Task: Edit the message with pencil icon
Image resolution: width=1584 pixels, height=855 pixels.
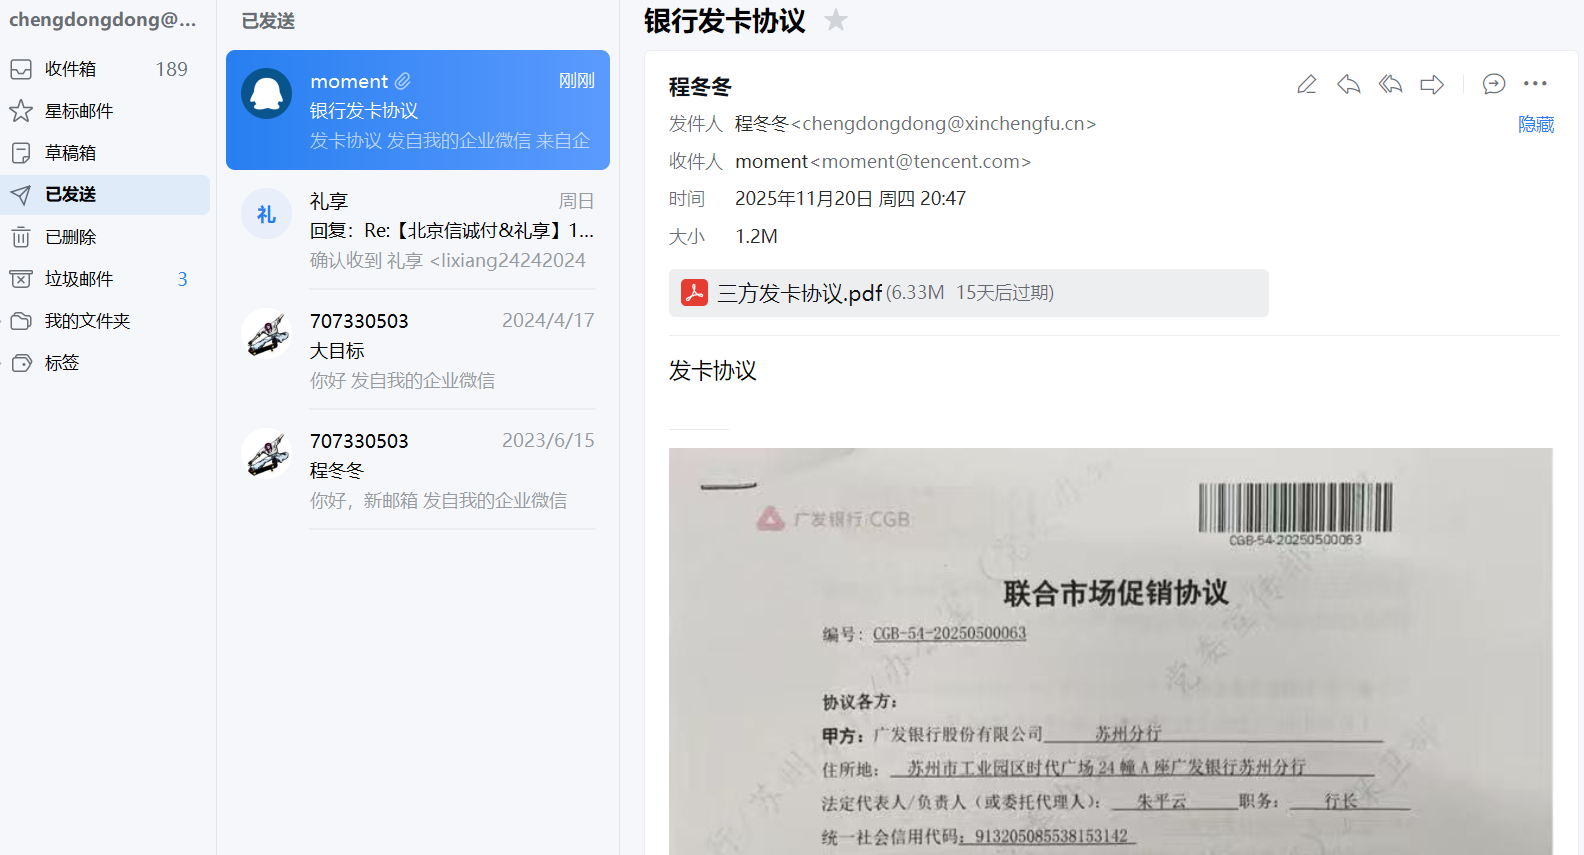Action: point(1306,84)
